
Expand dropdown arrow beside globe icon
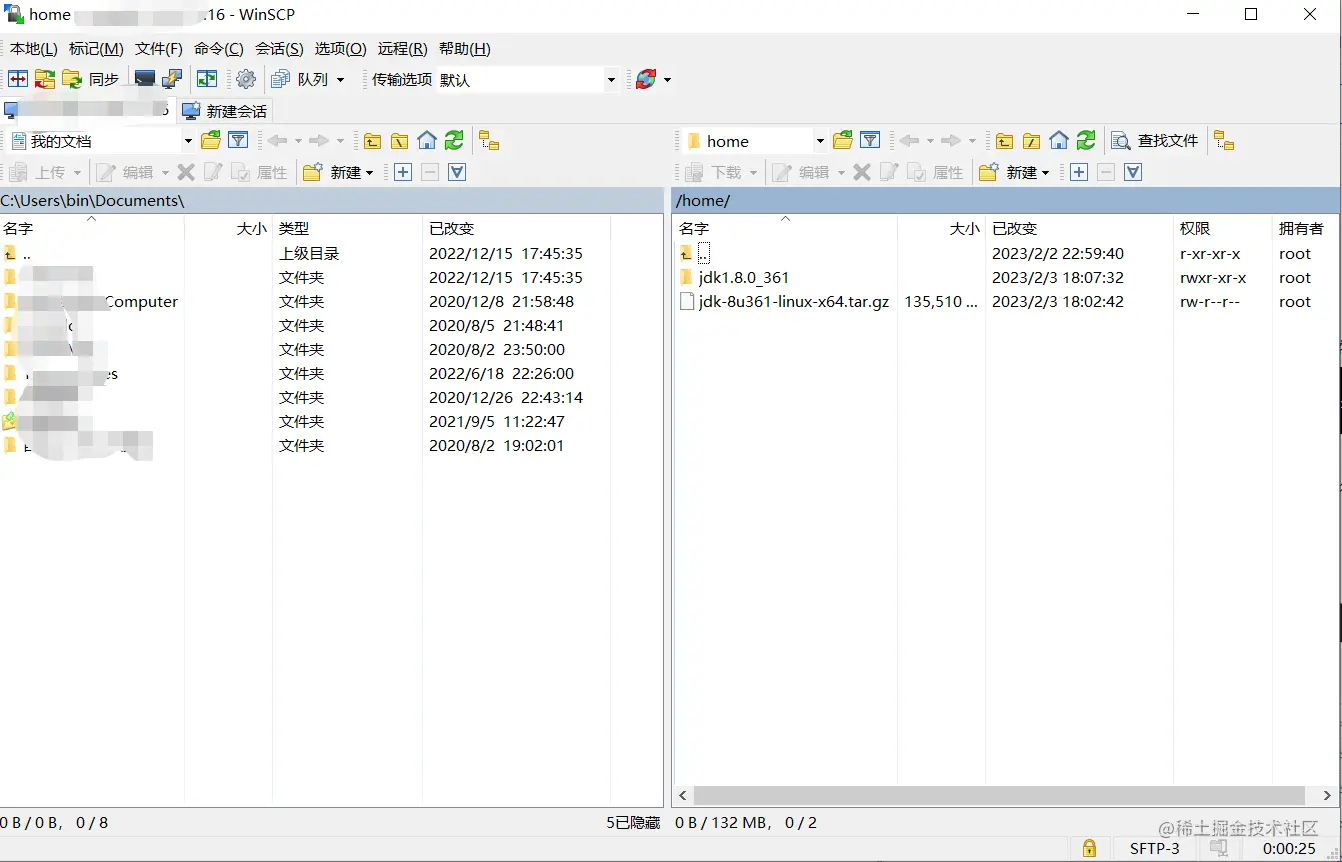point(668,79)
